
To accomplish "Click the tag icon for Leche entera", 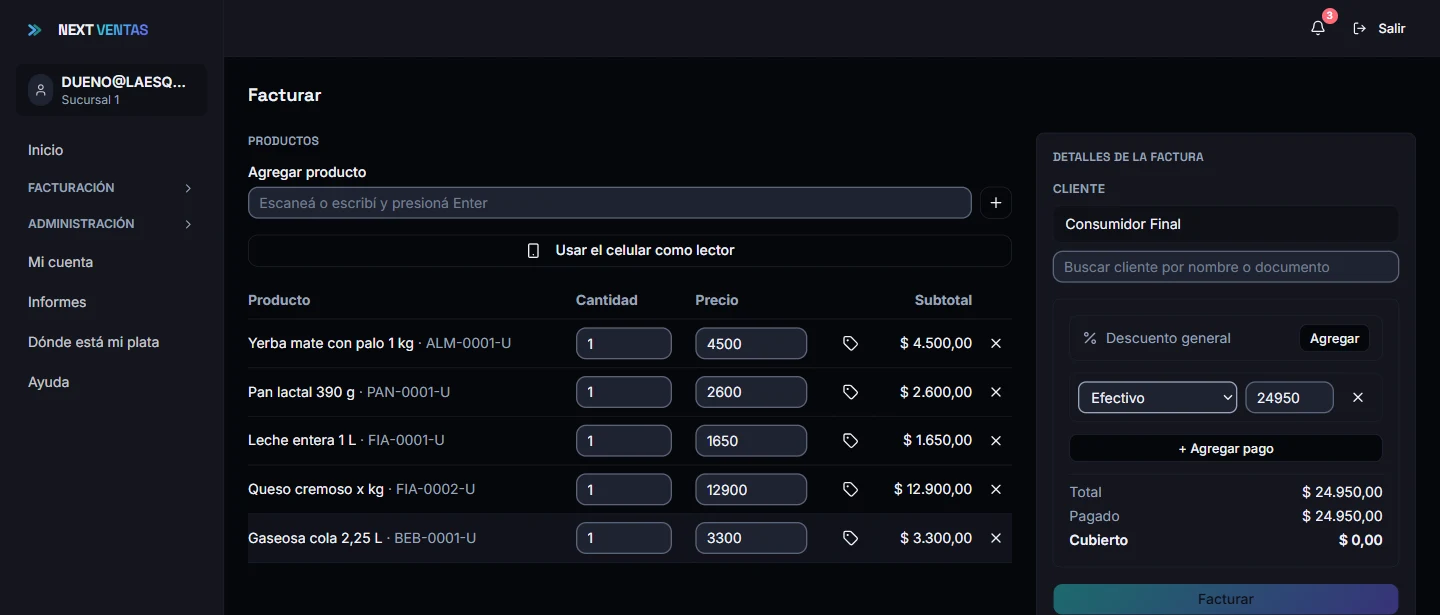I will [850, 440].
